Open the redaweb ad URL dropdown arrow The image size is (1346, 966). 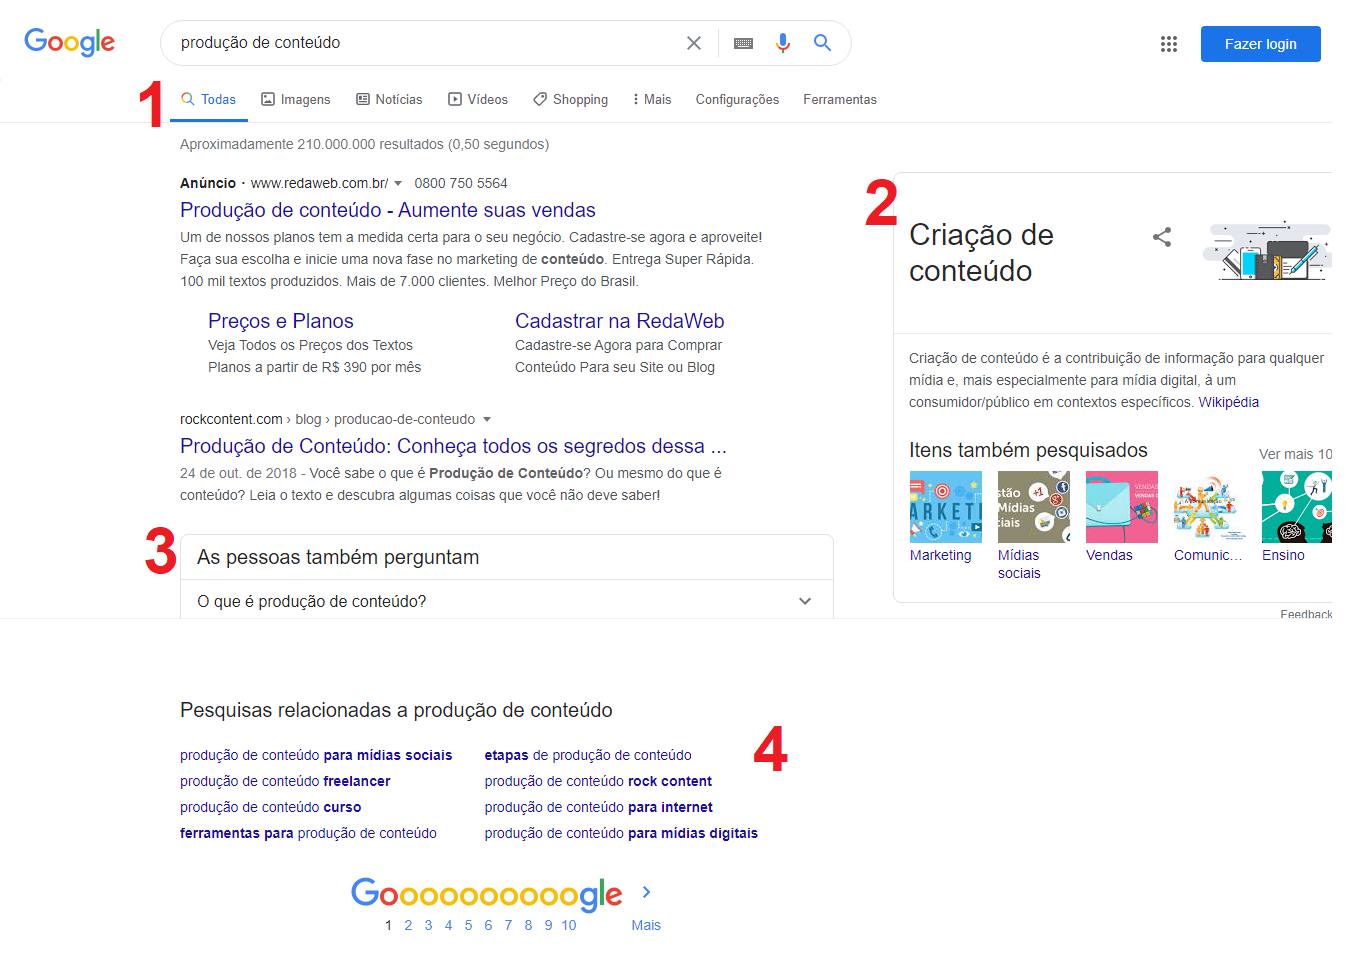coord(398,184)
